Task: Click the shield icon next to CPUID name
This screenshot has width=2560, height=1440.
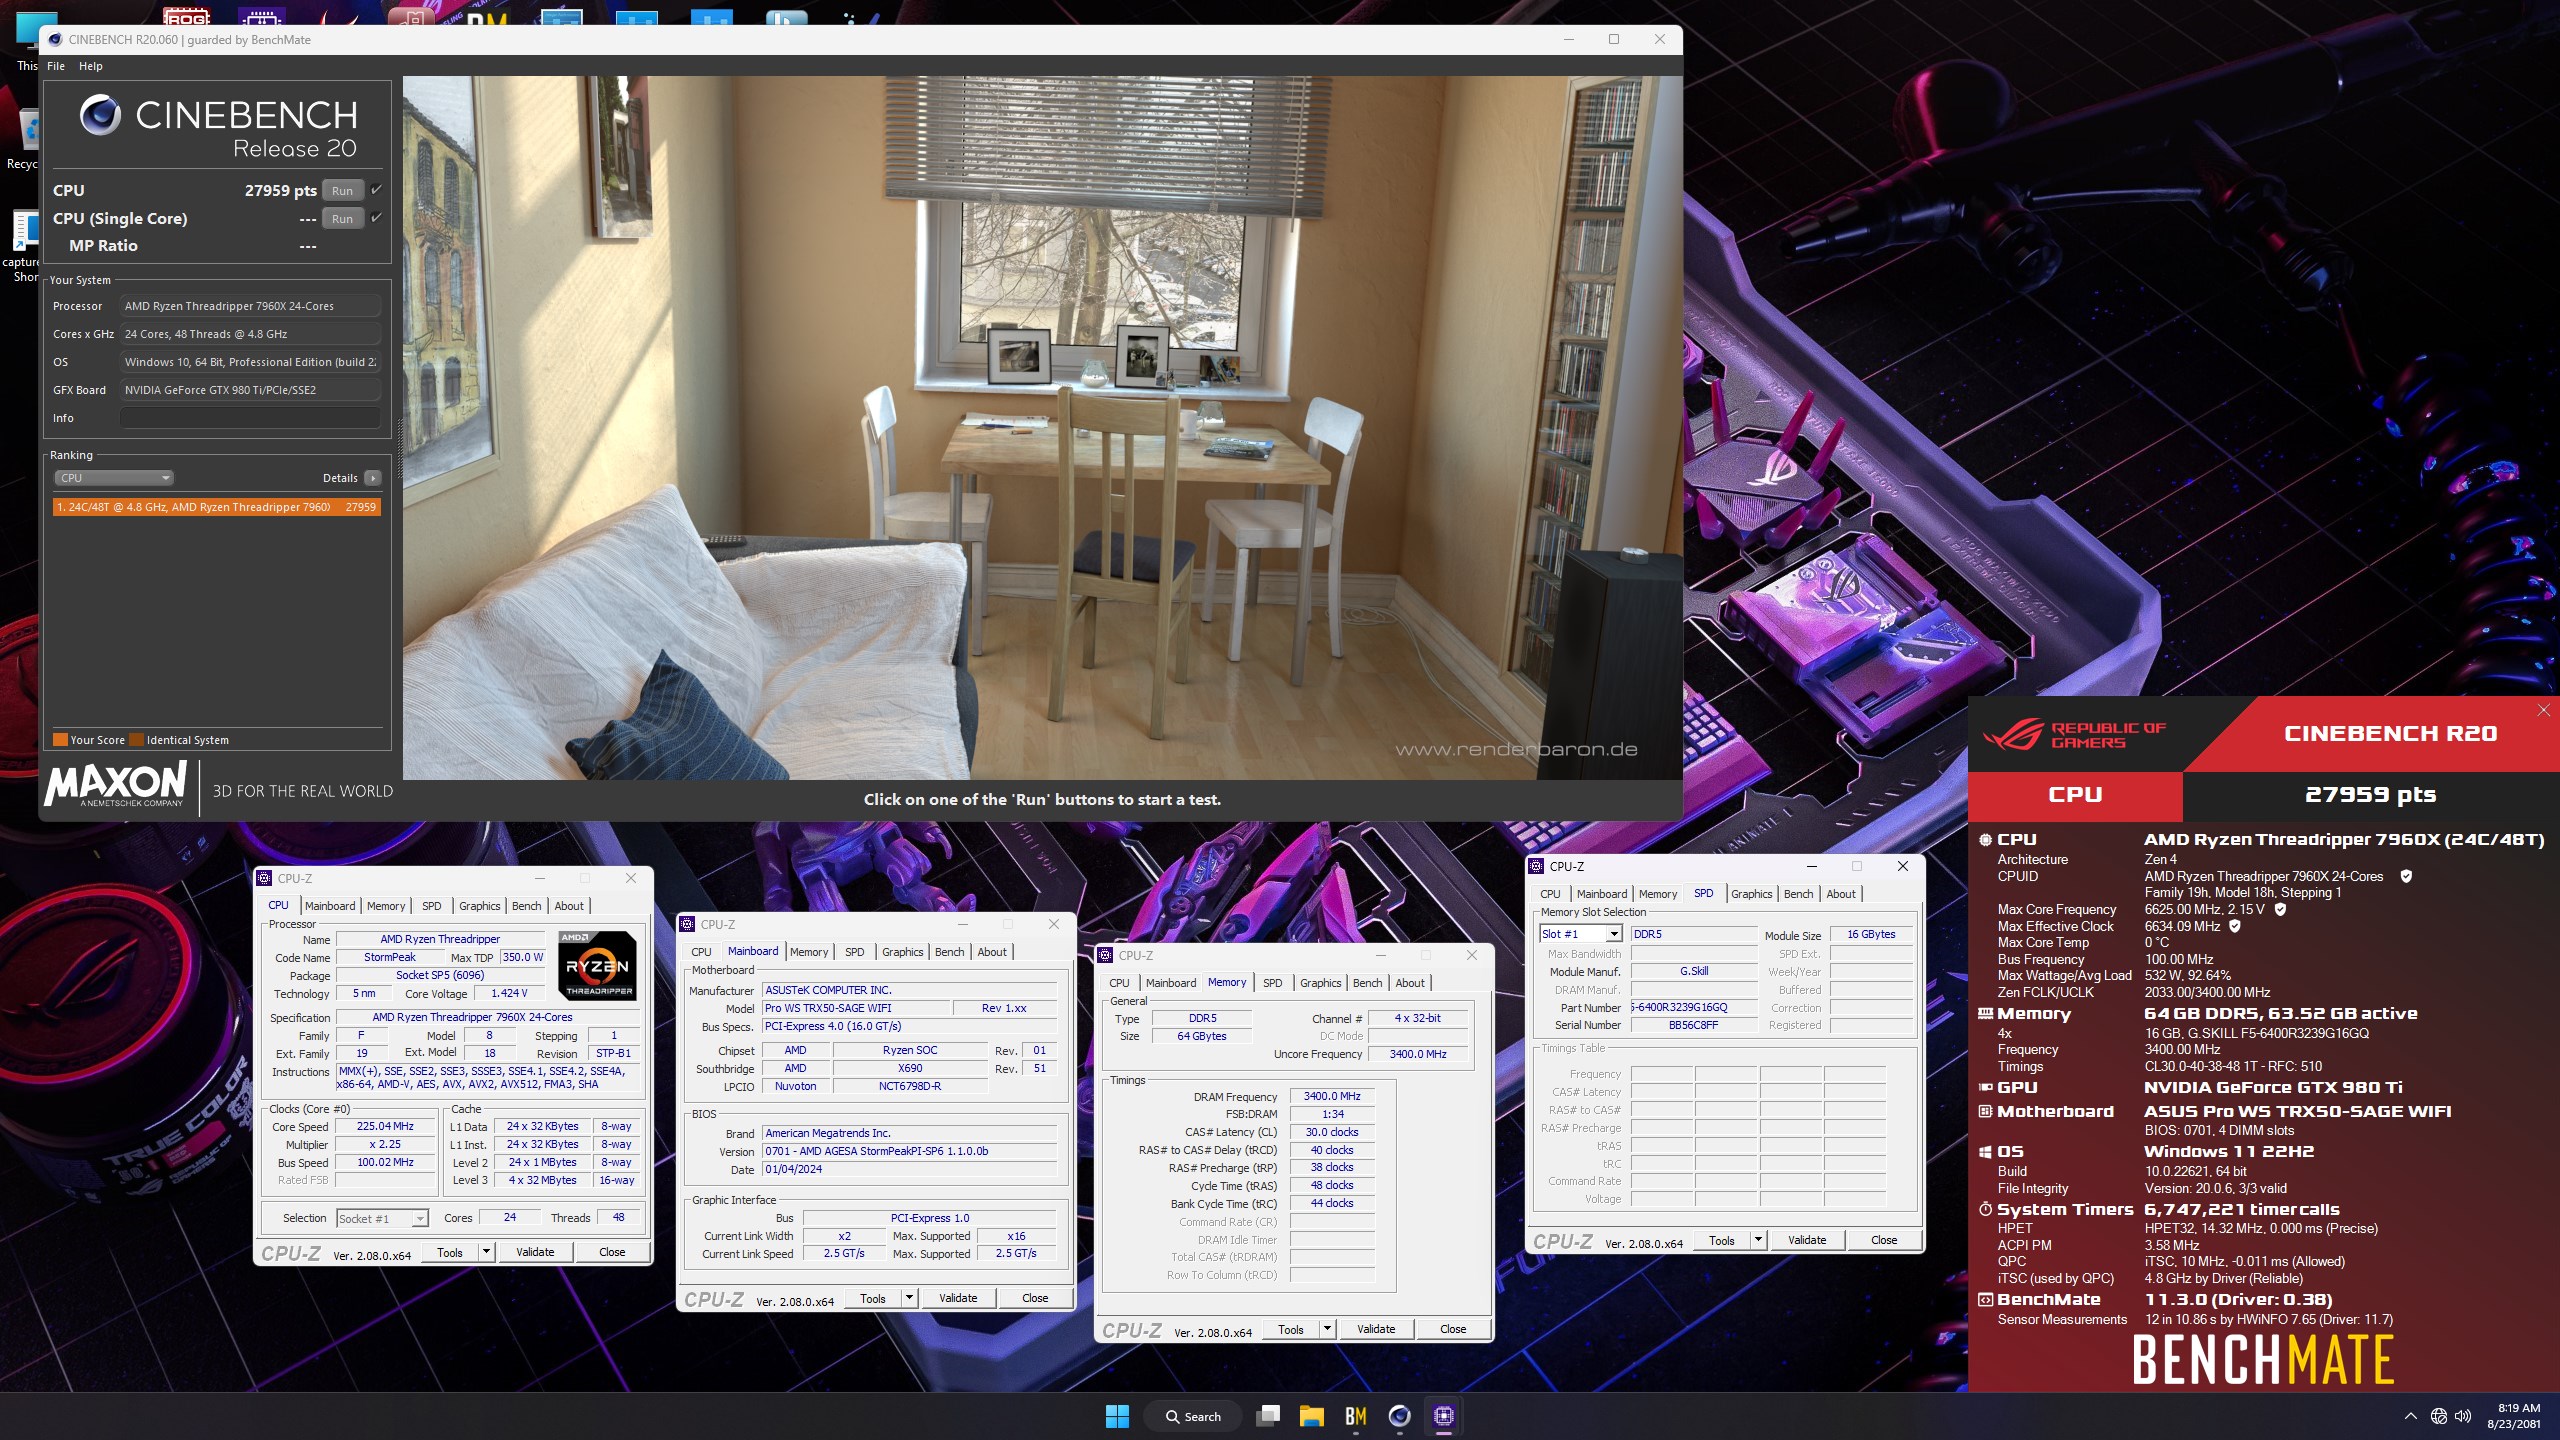Action: tap(2406, 876)
